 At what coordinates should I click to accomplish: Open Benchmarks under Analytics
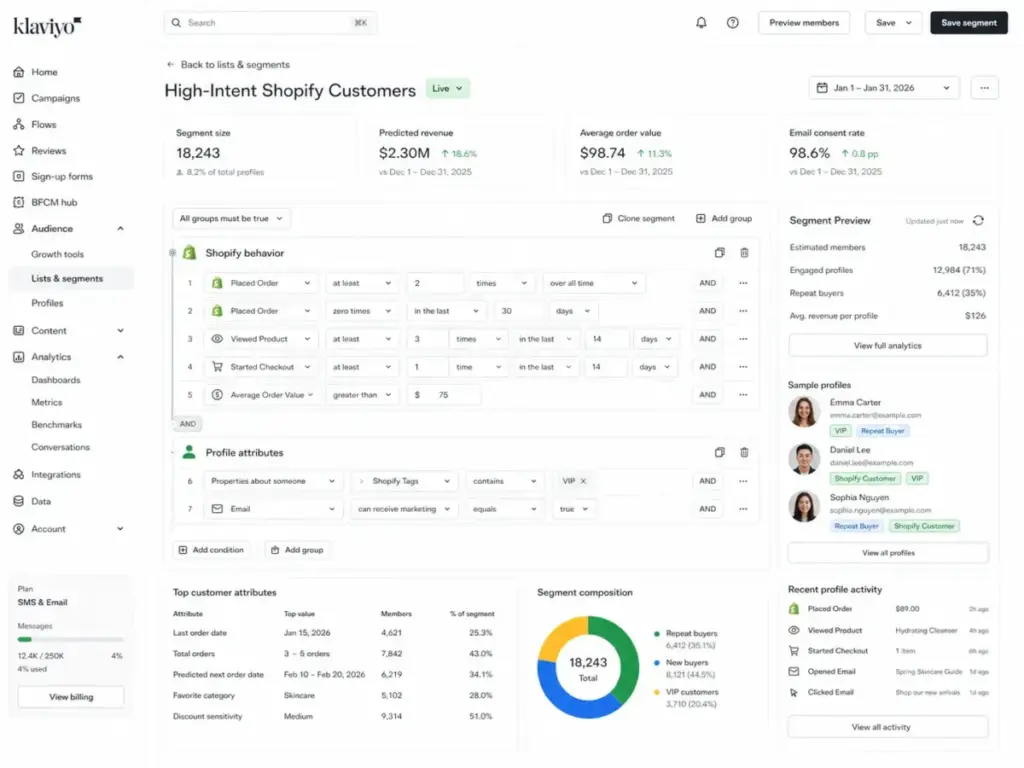coord(56,424)
